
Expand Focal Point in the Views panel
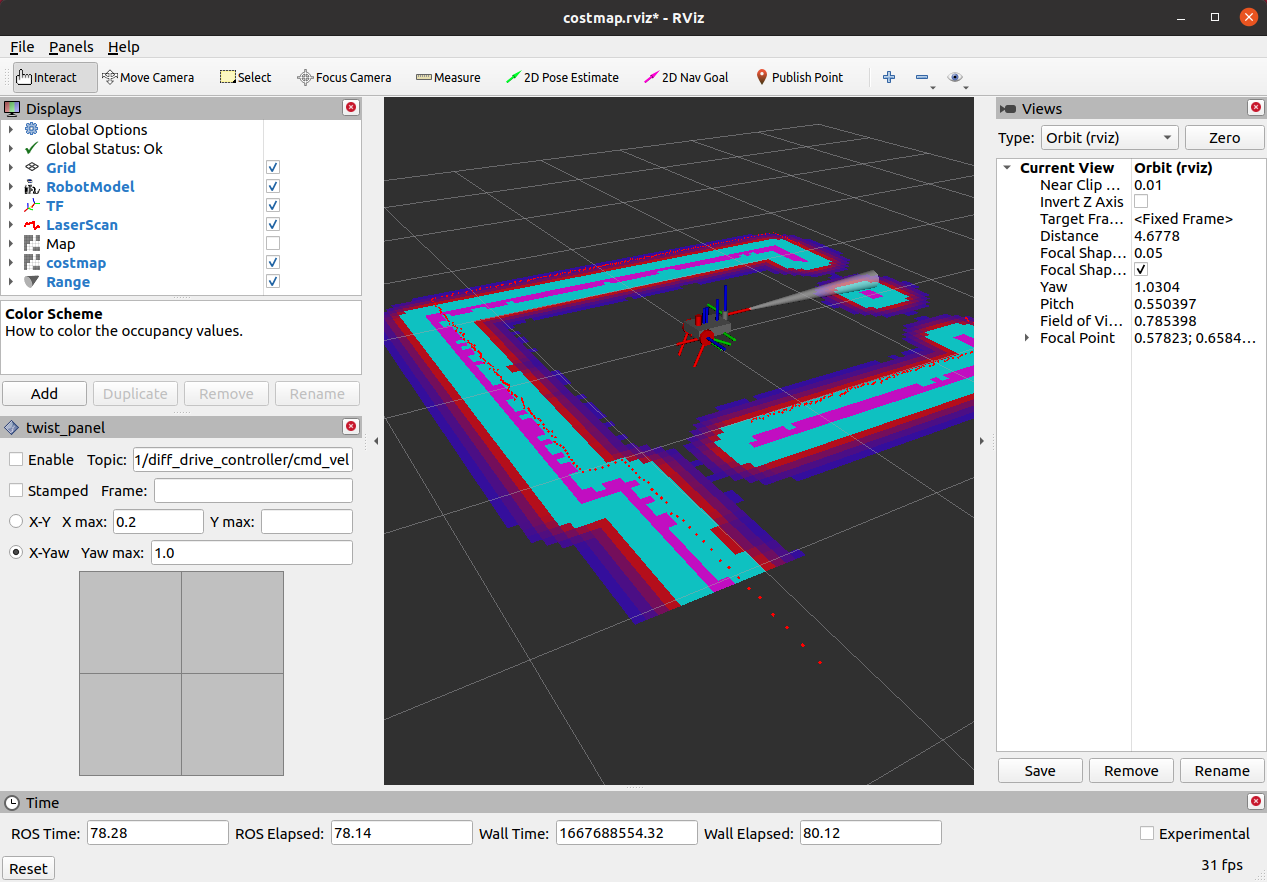[1025, 337]
